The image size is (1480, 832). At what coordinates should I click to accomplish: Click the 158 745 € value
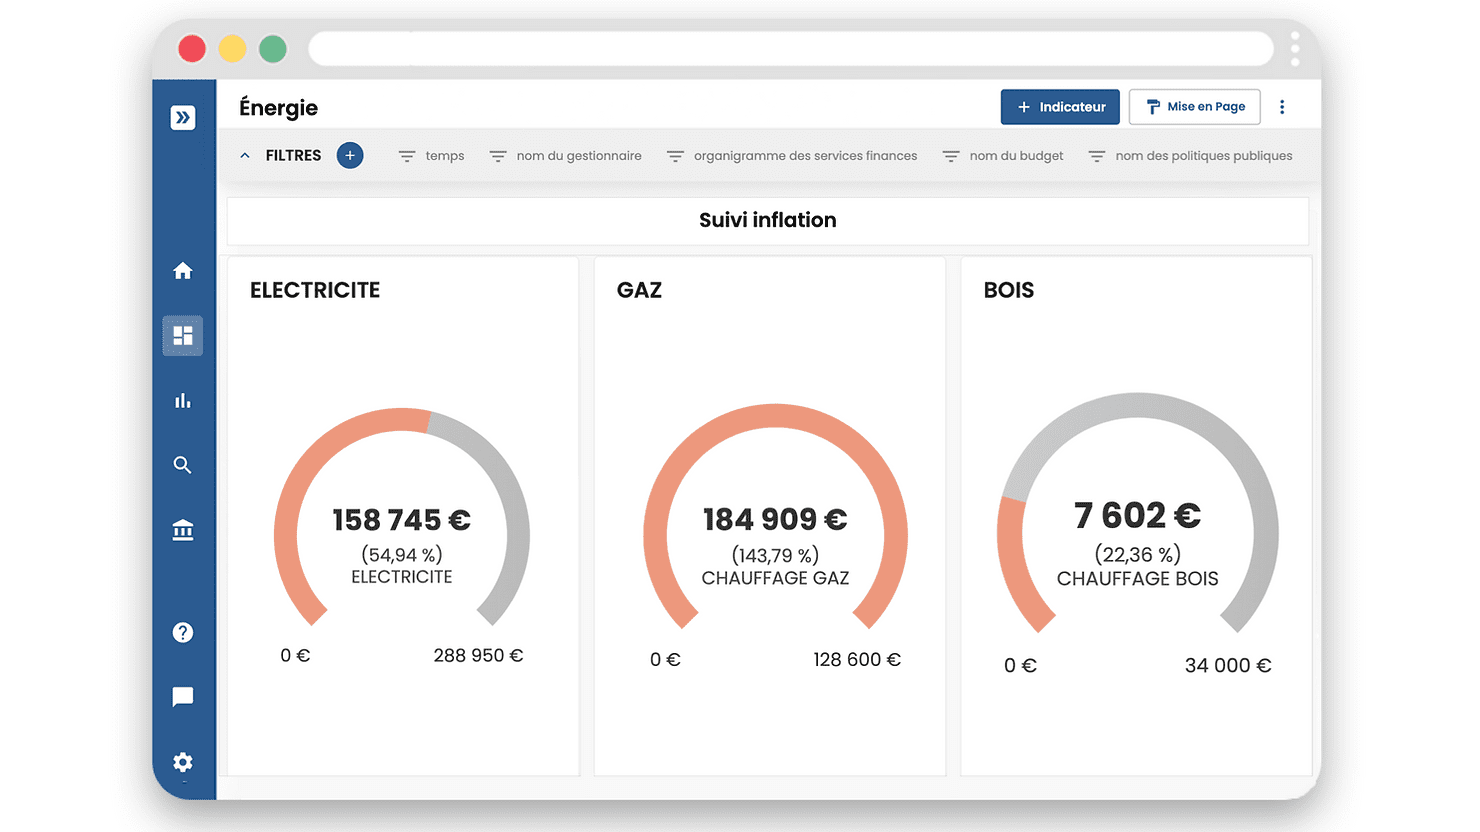point(401,520)
